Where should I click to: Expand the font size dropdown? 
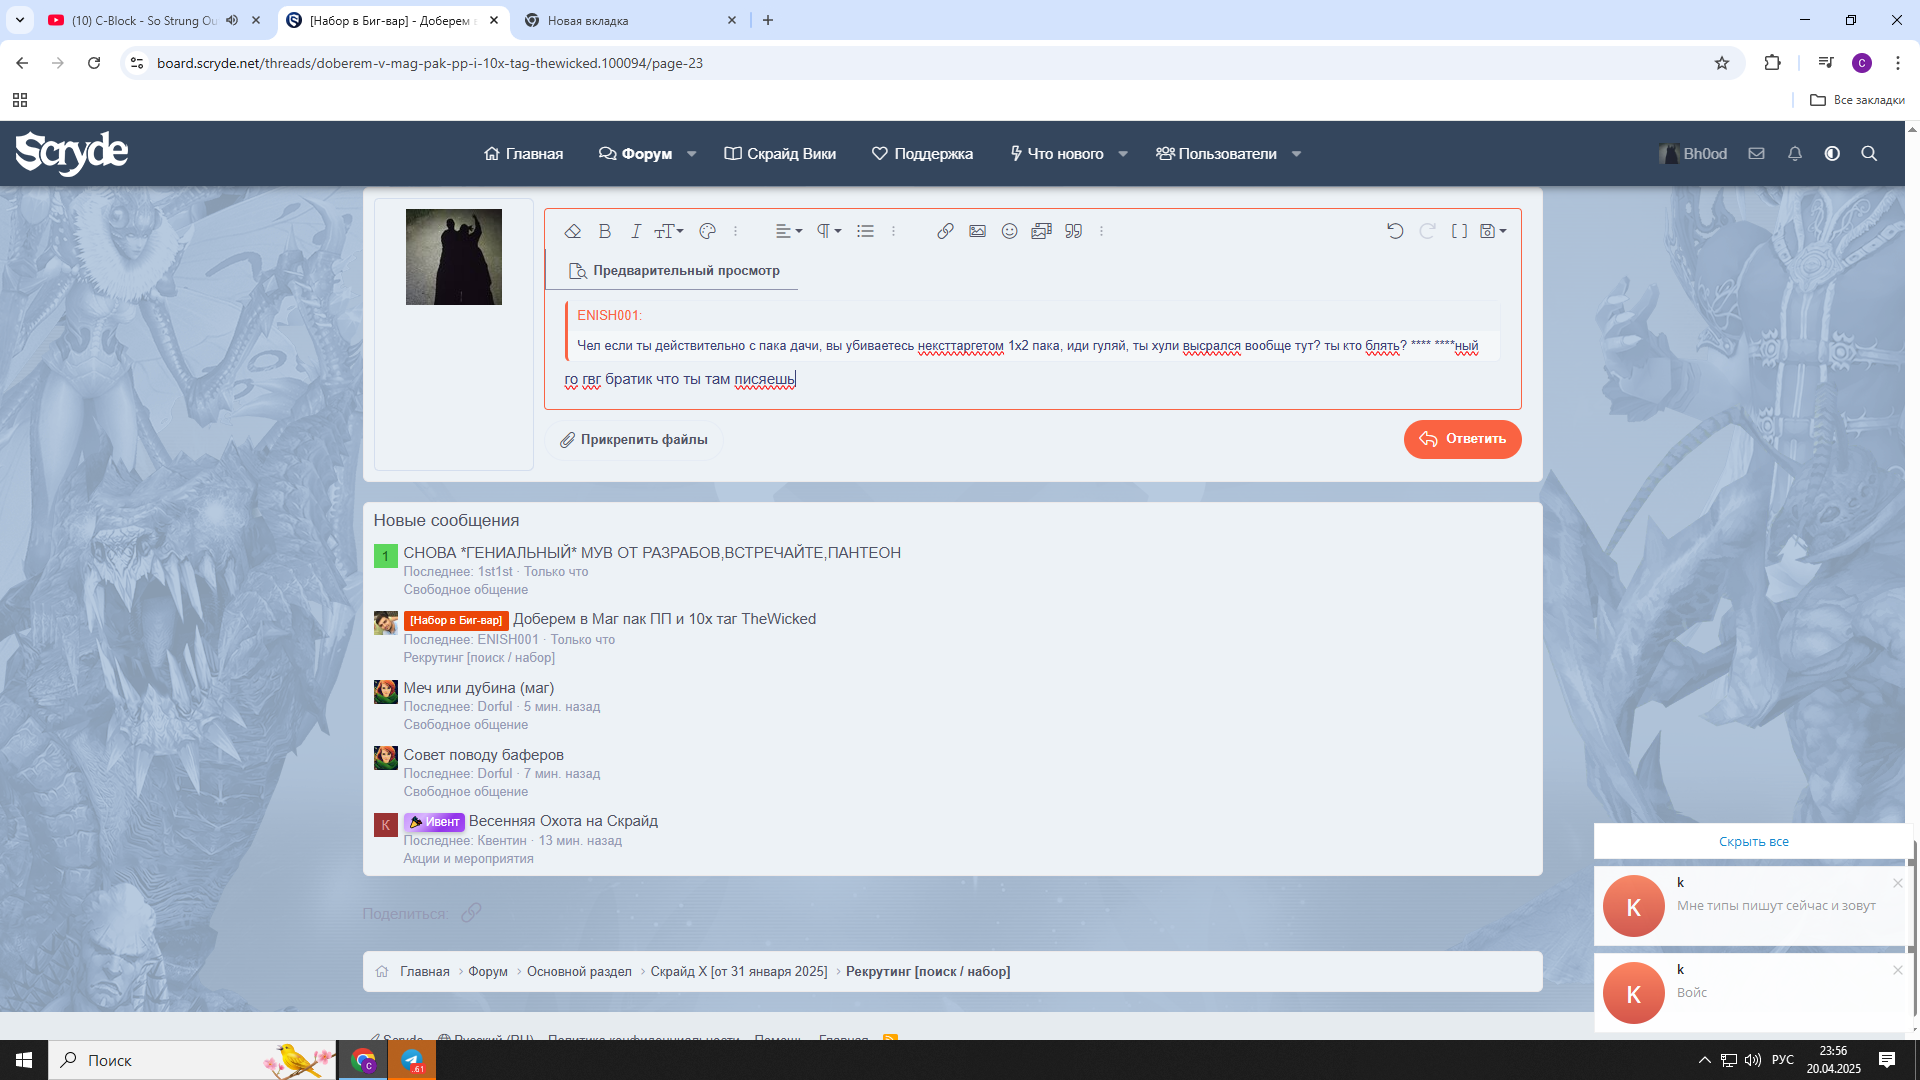pyautogui.click(x=669, y=231)
